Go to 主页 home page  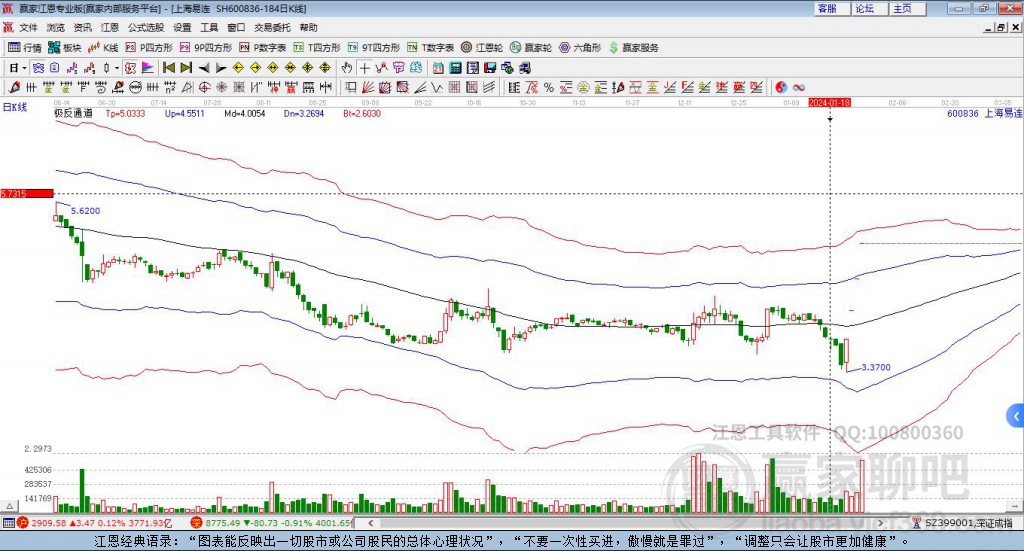pyautogui.click(x=902, y=8)
